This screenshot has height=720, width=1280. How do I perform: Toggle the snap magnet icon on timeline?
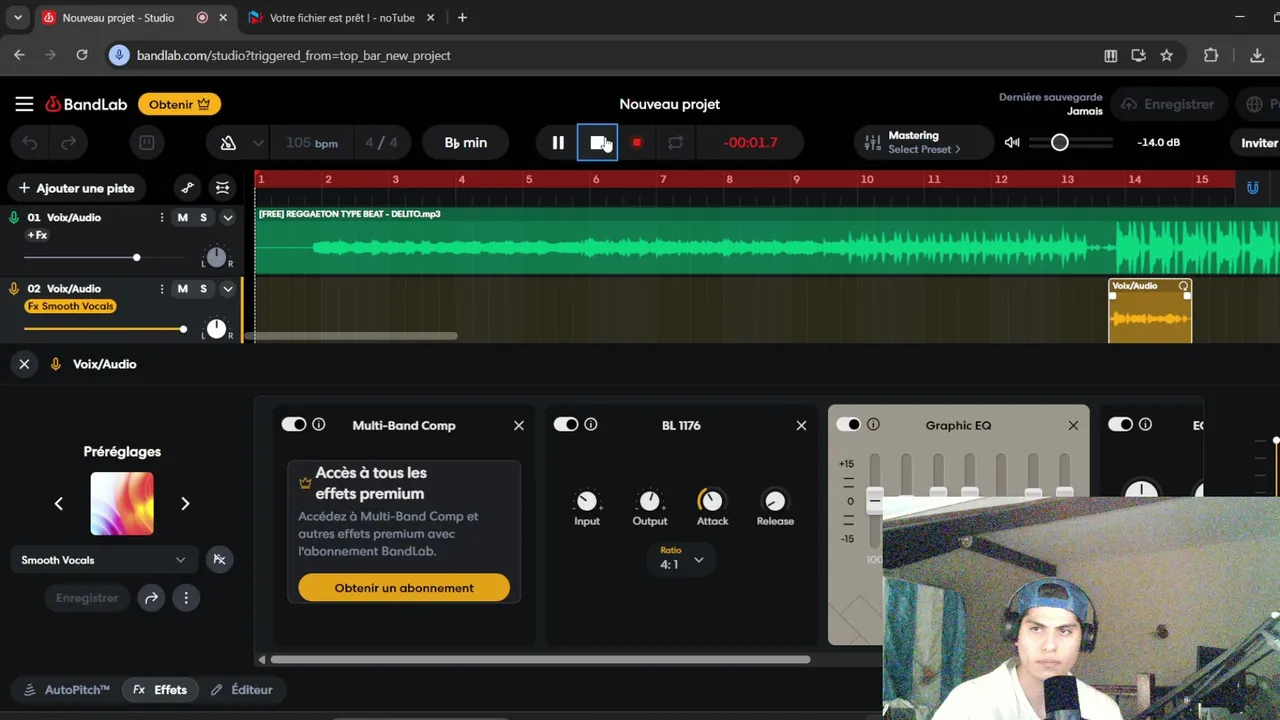pyautogui.click(x=1252, y=188)
